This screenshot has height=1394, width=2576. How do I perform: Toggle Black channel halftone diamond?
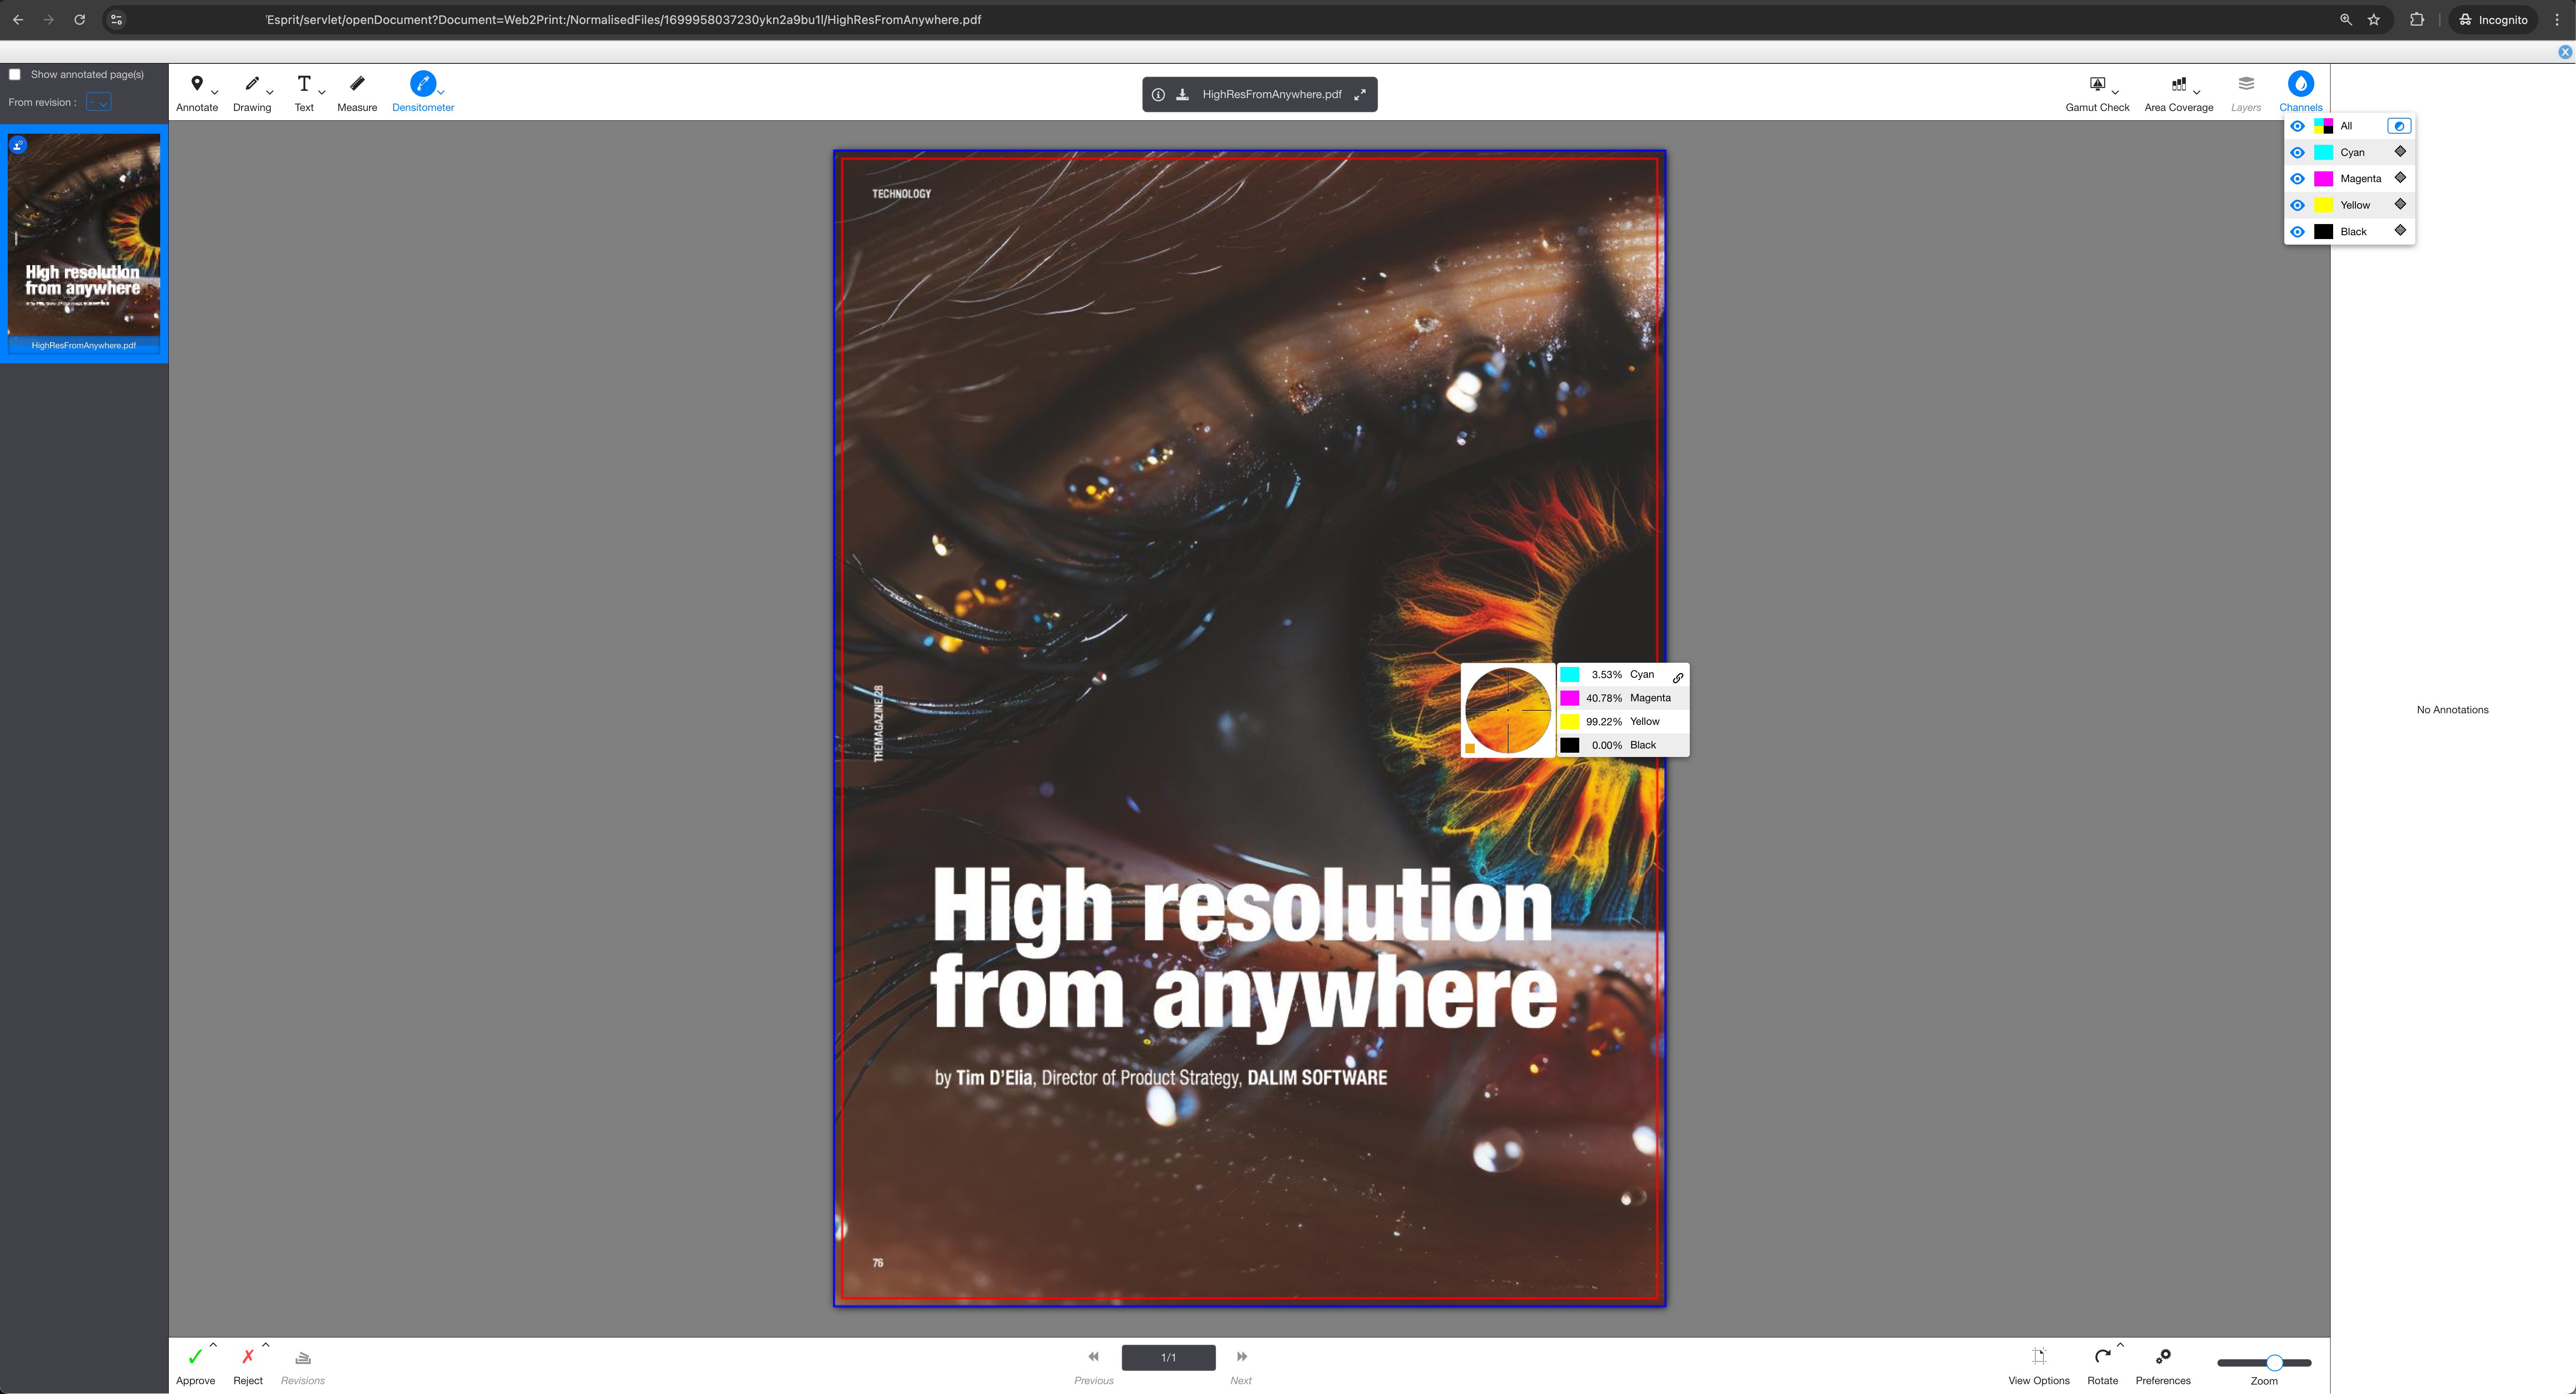[x=2400, y=231]
